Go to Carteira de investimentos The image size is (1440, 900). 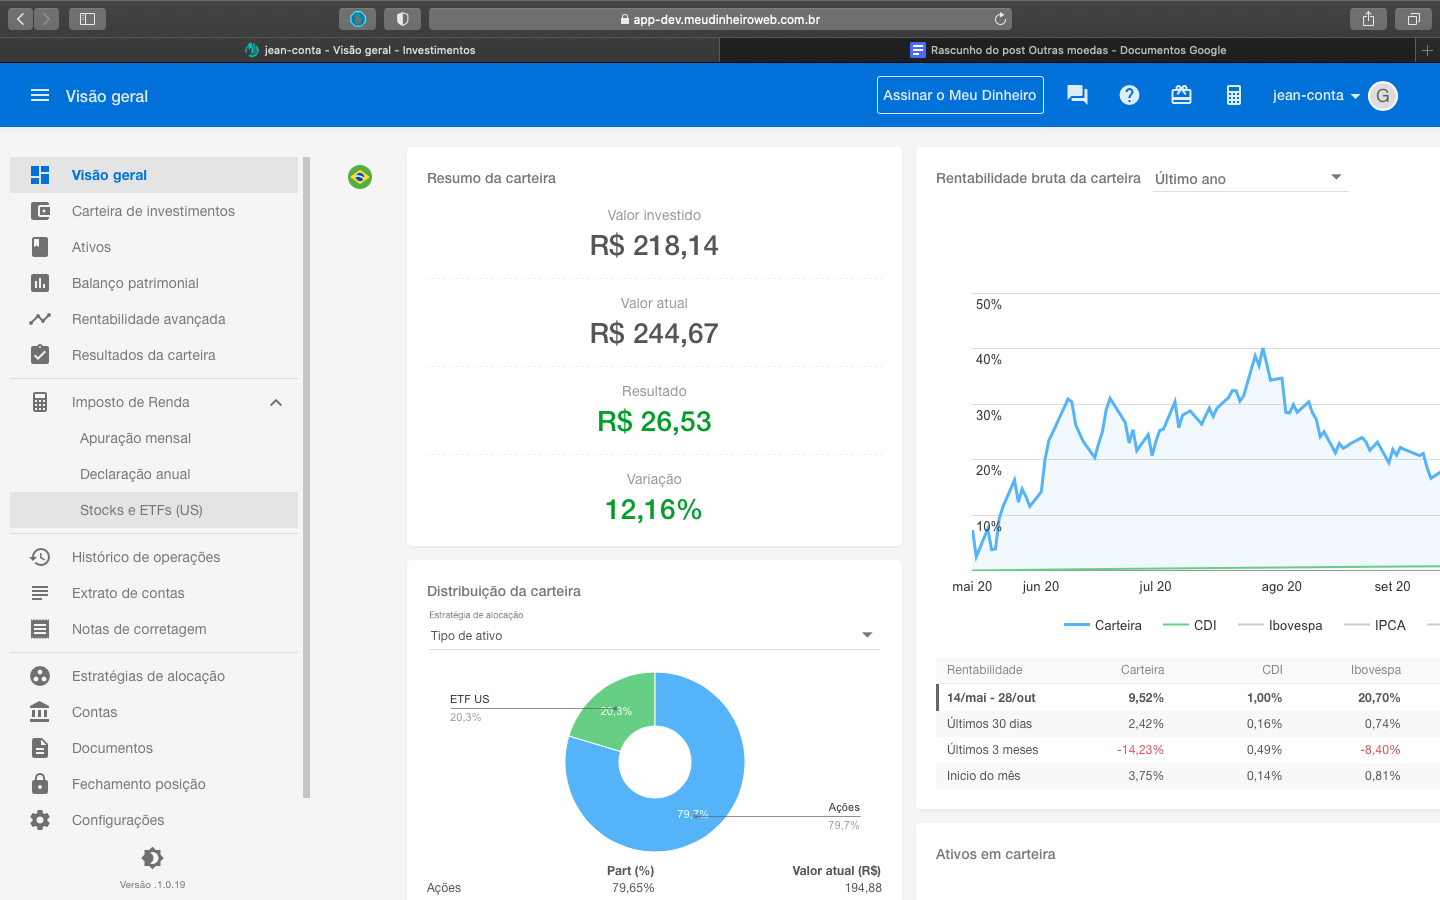[153, 211]
